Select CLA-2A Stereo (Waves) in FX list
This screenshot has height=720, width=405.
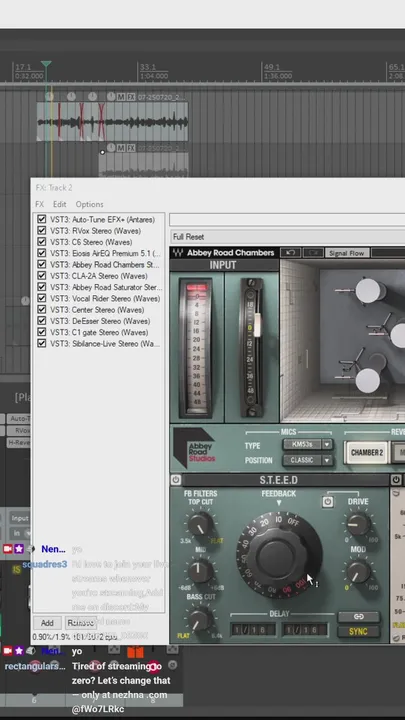[x=98, y=276]
